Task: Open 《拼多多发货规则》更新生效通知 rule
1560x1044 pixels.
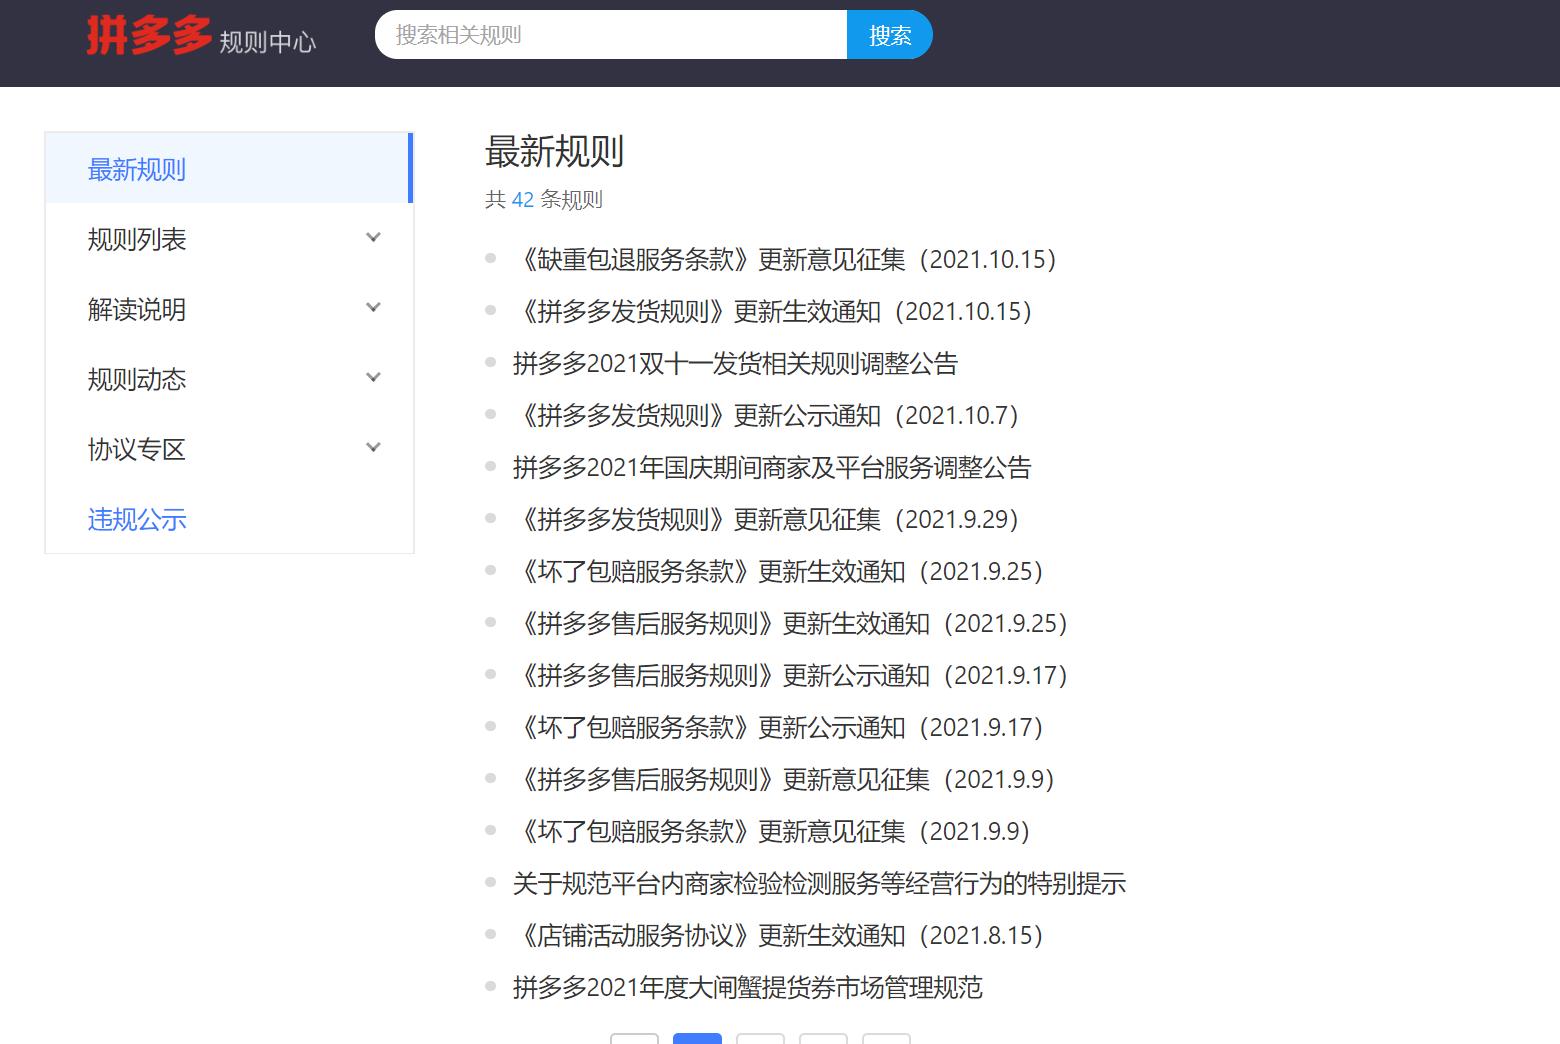Action: 773,311
